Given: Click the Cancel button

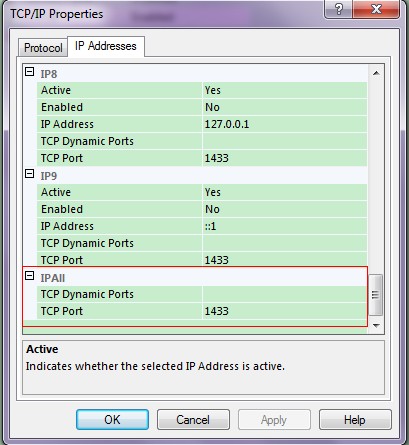Looking at the screenshot, I should [193, 419].
